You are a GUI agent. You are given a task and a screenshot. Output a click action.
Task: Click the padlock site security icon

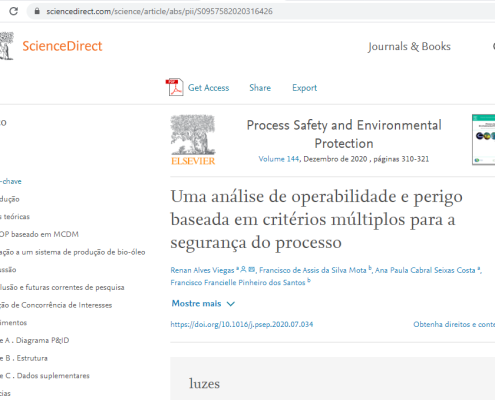(37, 11)
